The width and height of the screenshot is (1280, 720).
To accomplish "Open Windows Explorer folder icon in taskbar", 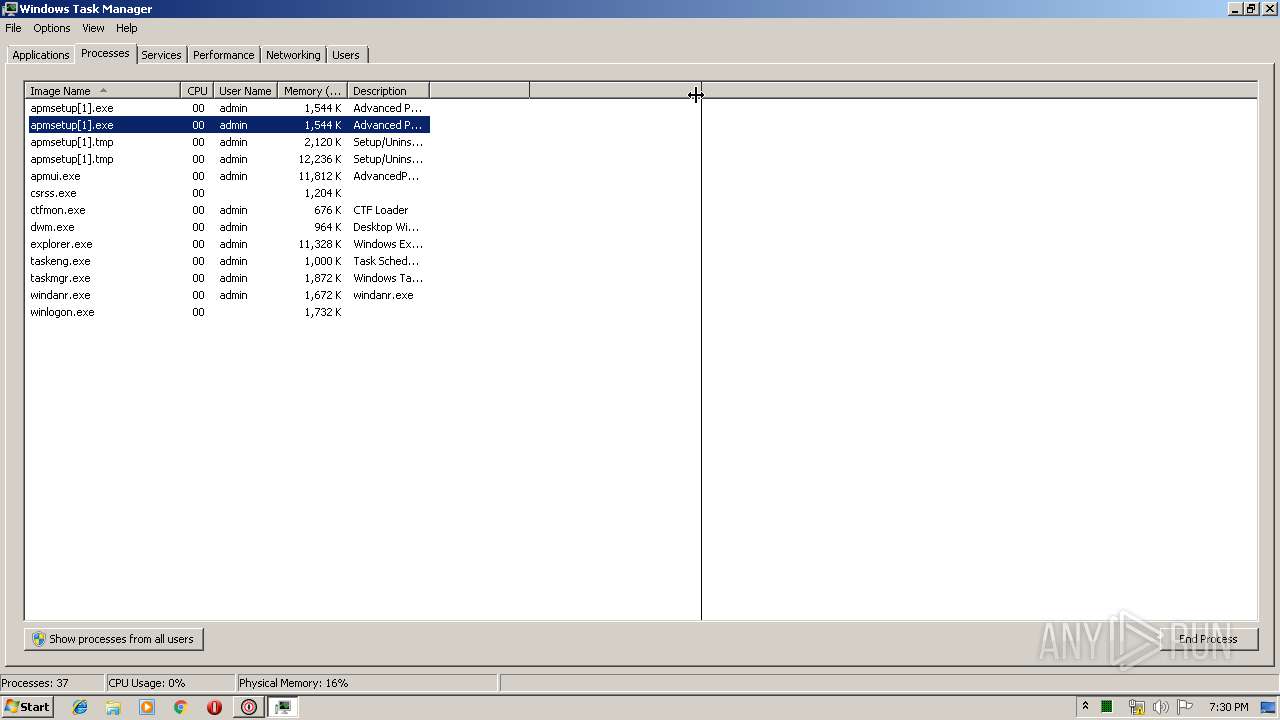I will tap(113, 707).
